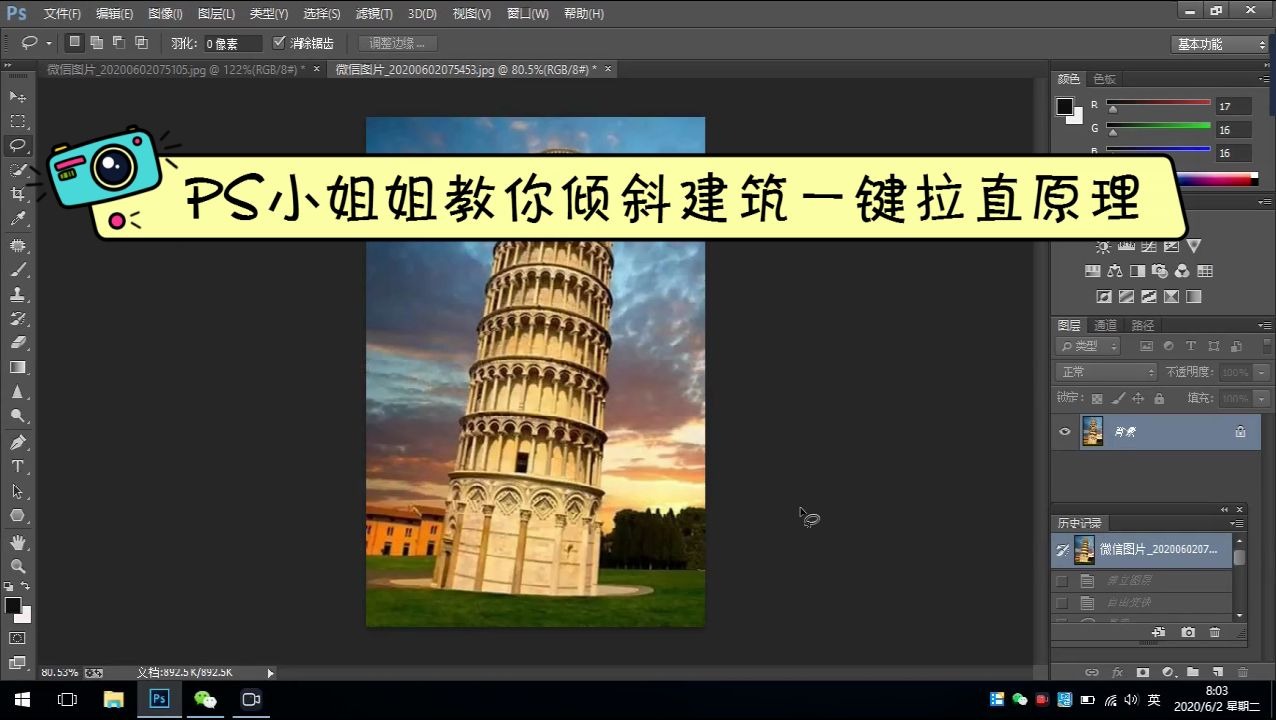Click Create new layer icon
The image size is (1276, 720).
pyautogui.click(x=1218, y=673)
